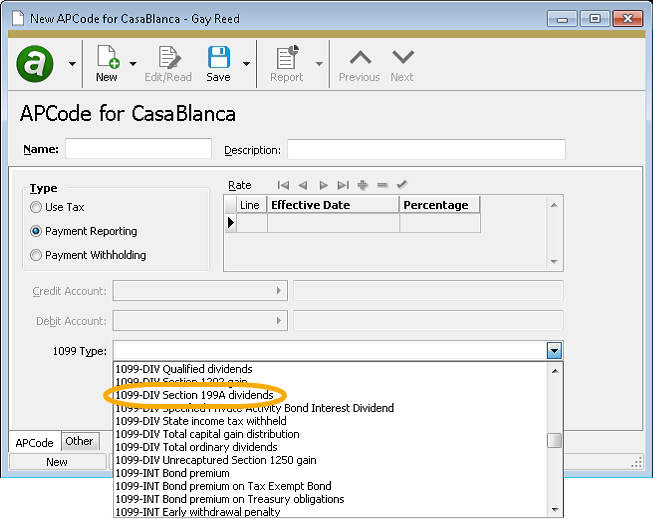
Task: Click the New document toolbar icon
Action: point(106,57)
